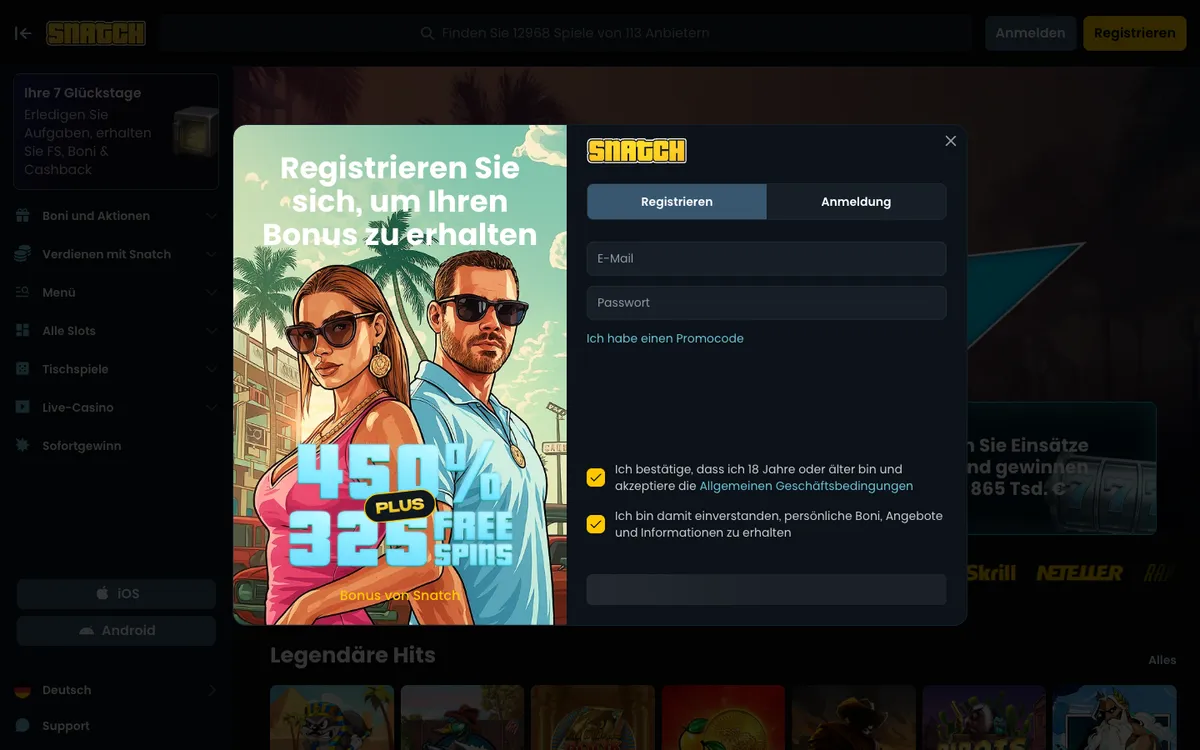The height and width of the screenshot is (750, 1200).
Task: Open the Verdienen mit Snatch coins icon
Action: [x=22, y=254]
